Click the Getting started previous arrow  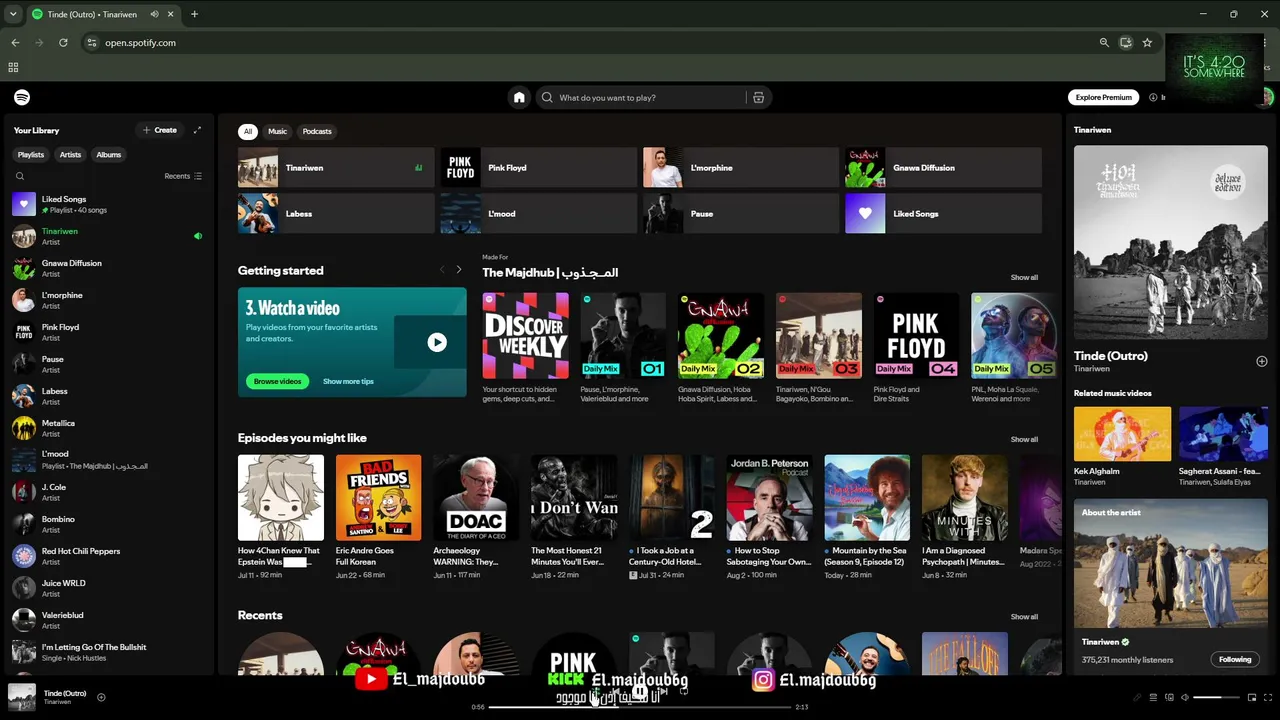(442, 270)
